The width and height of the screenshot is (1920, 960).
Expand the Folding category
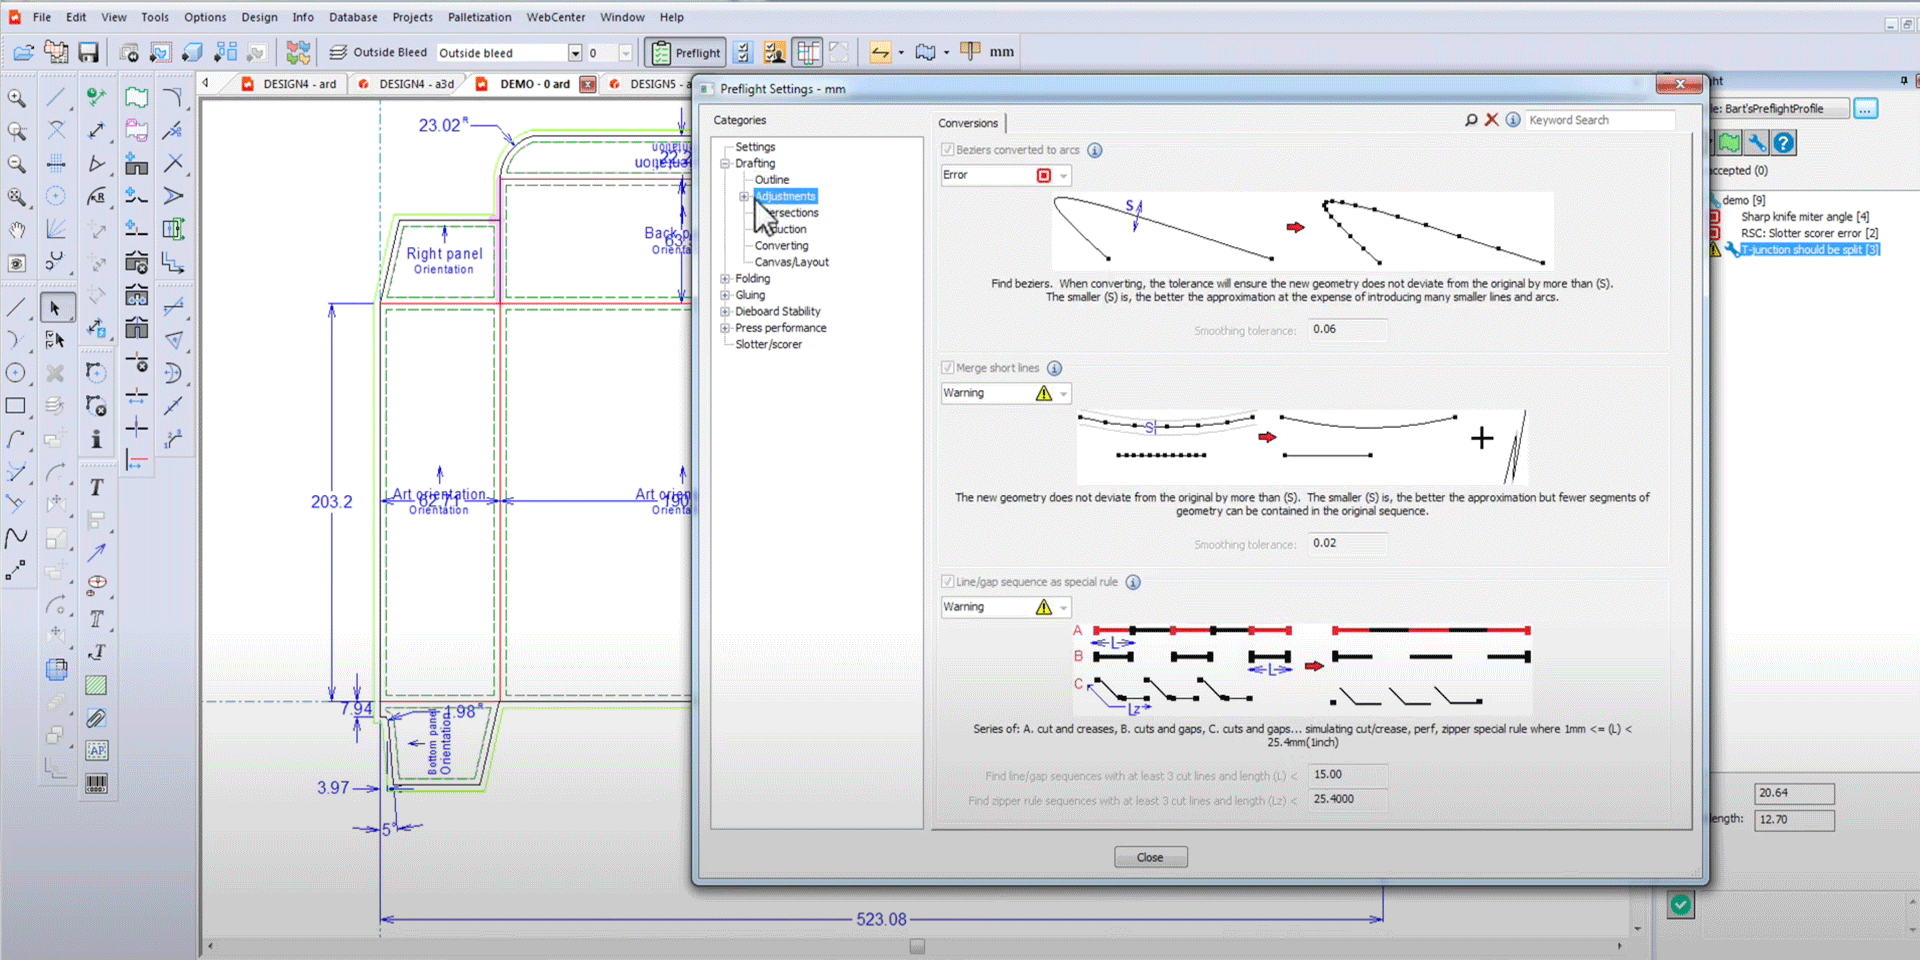(x=725, y=279)
